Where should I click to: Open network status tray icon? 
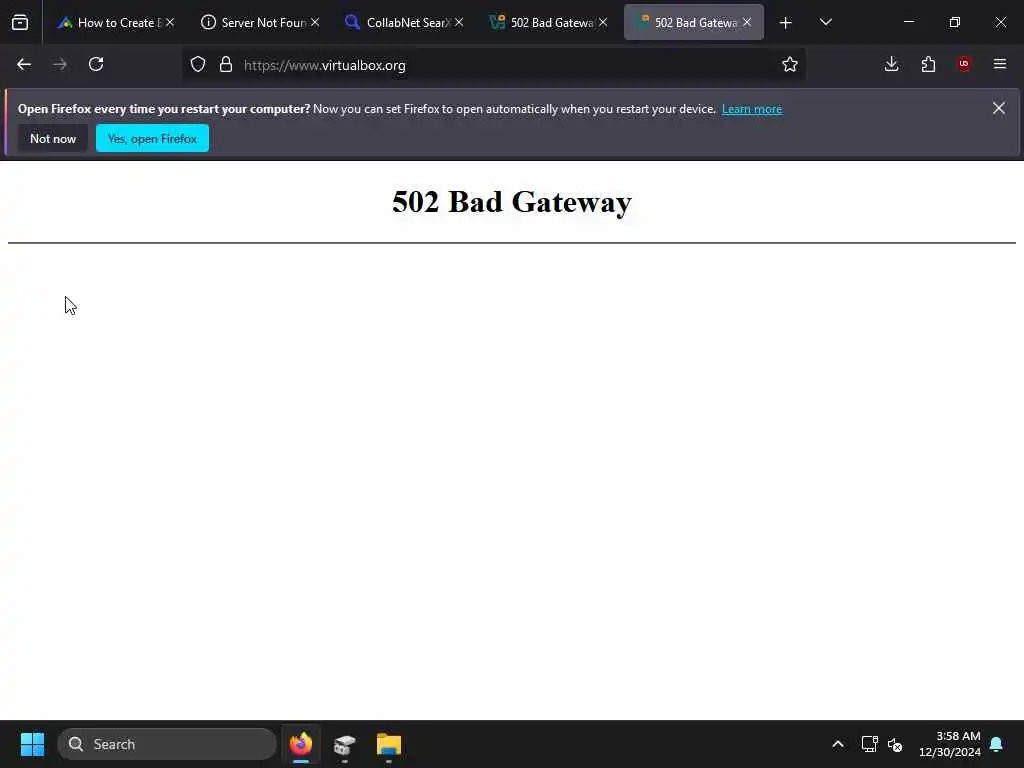pyautogui.click(x=869, y=744)
